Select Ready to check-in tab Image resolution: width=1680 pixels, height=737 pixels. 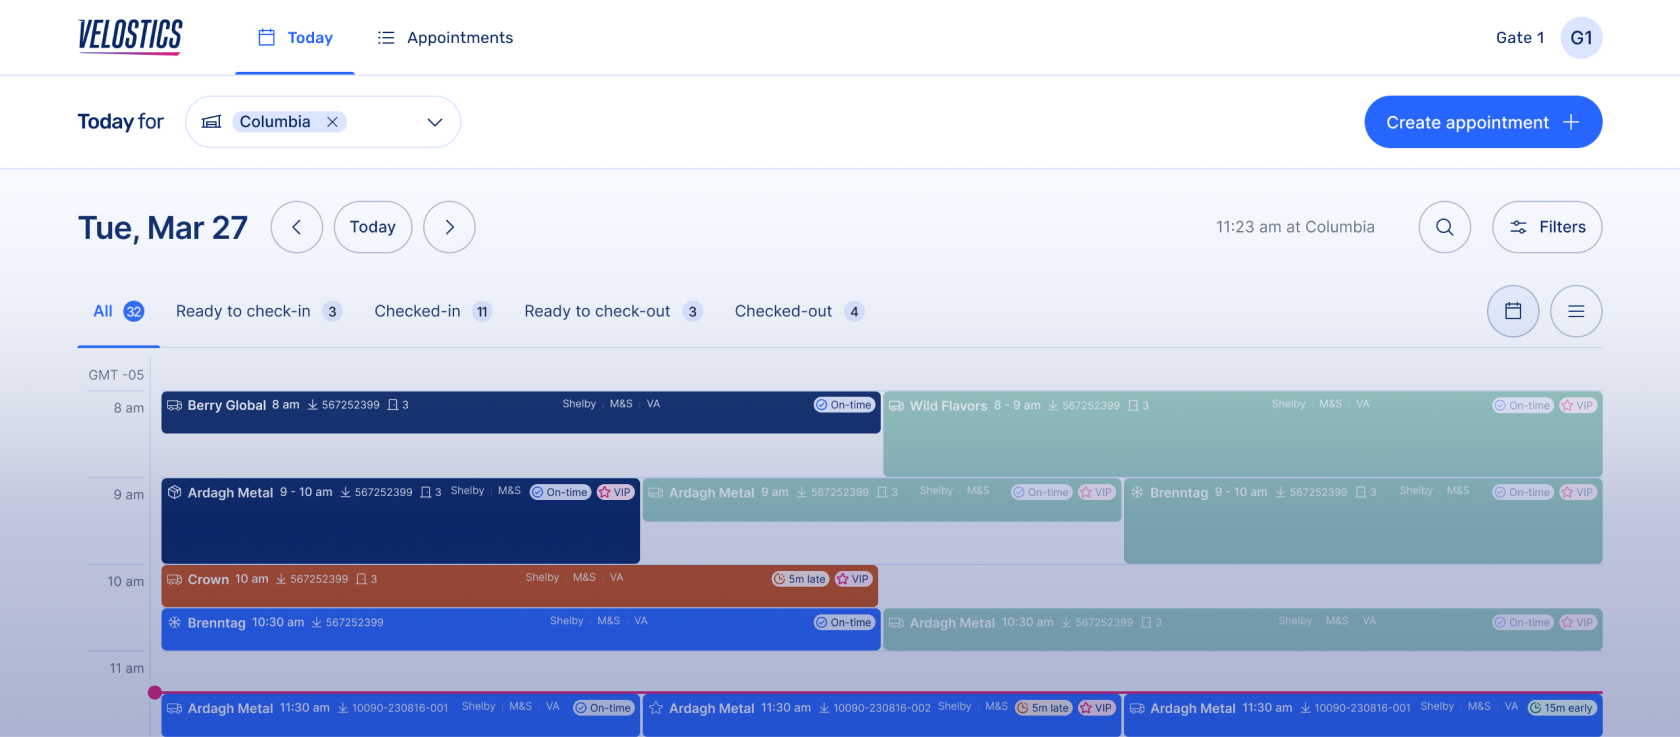(259, 311)
